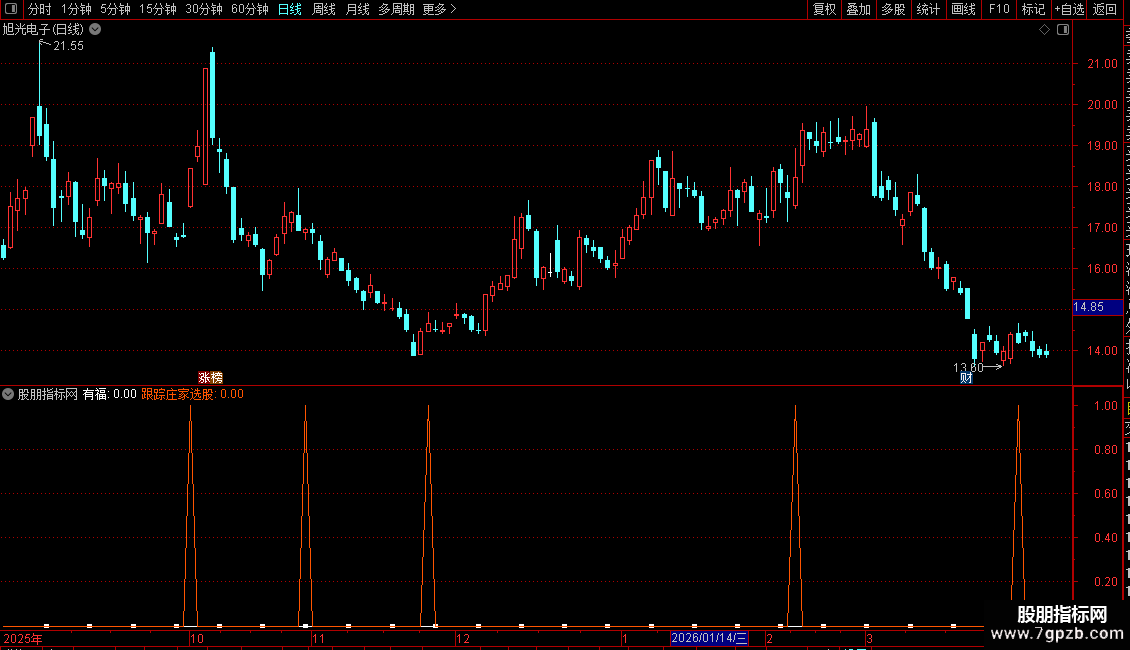Click the 17.00 price axis label
This screenshot has width=1130, height=650.
(1103, 228)
